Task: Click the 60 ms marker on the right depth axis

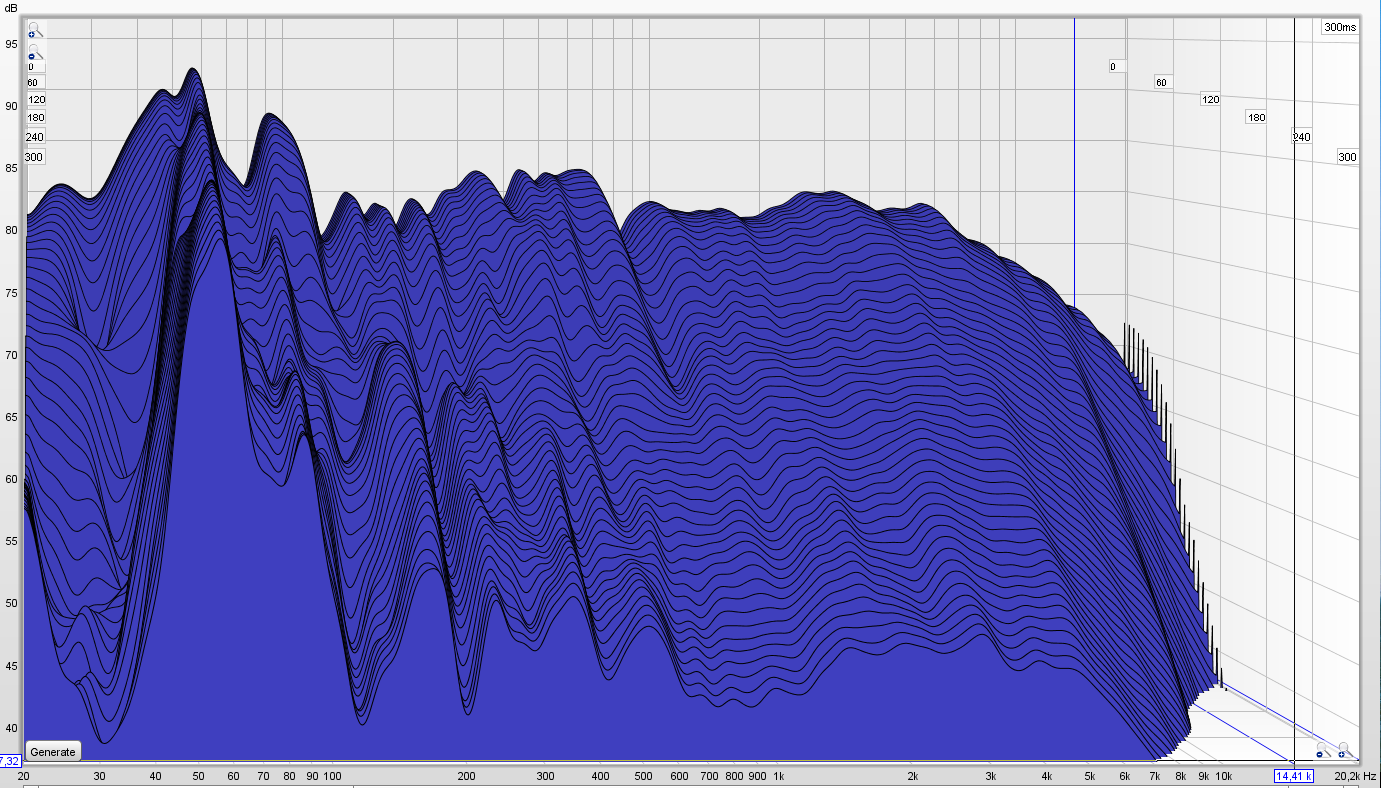Action: pos(1161,82)
